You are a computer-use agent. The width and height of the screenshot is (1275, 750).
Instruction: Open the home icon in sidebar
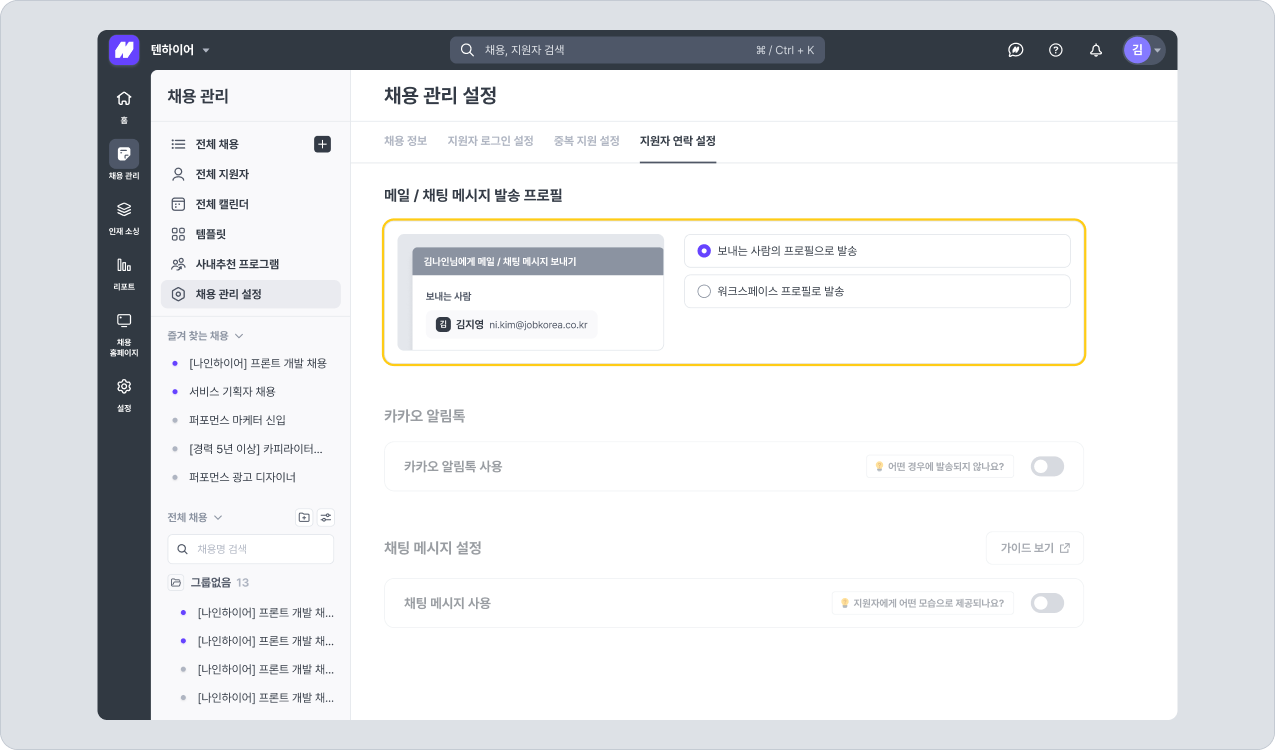coord(124,98)
